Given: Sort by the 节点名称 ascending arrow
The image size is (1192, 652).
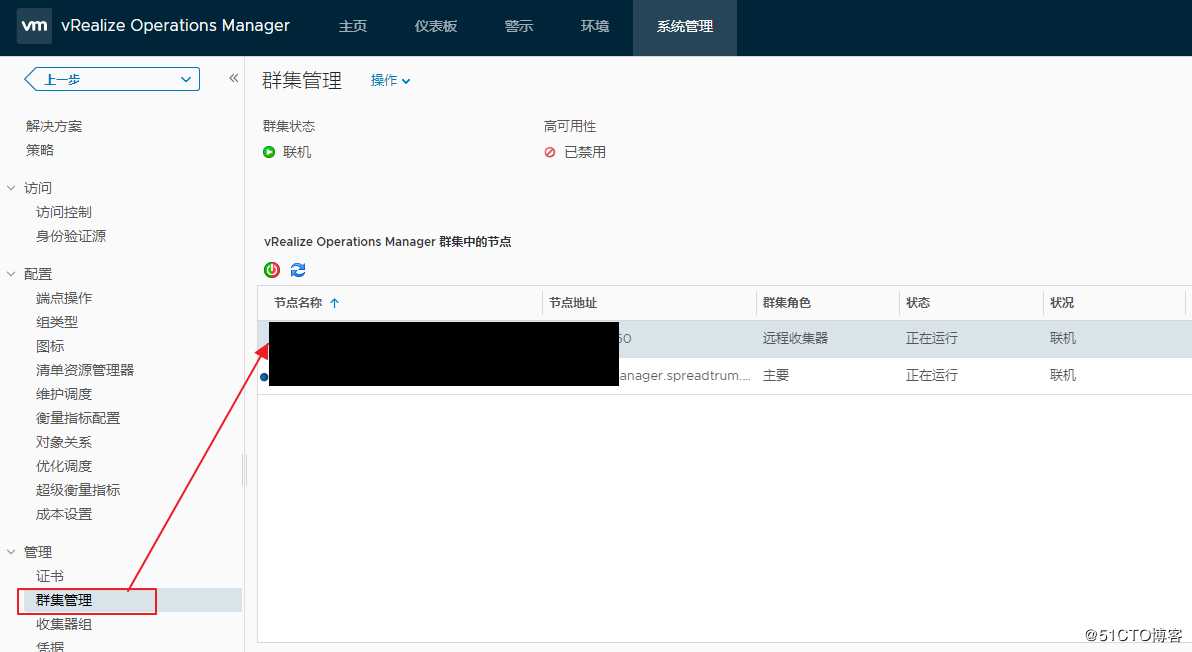Looking at the screenshot, I should click(x=334, y=302).
